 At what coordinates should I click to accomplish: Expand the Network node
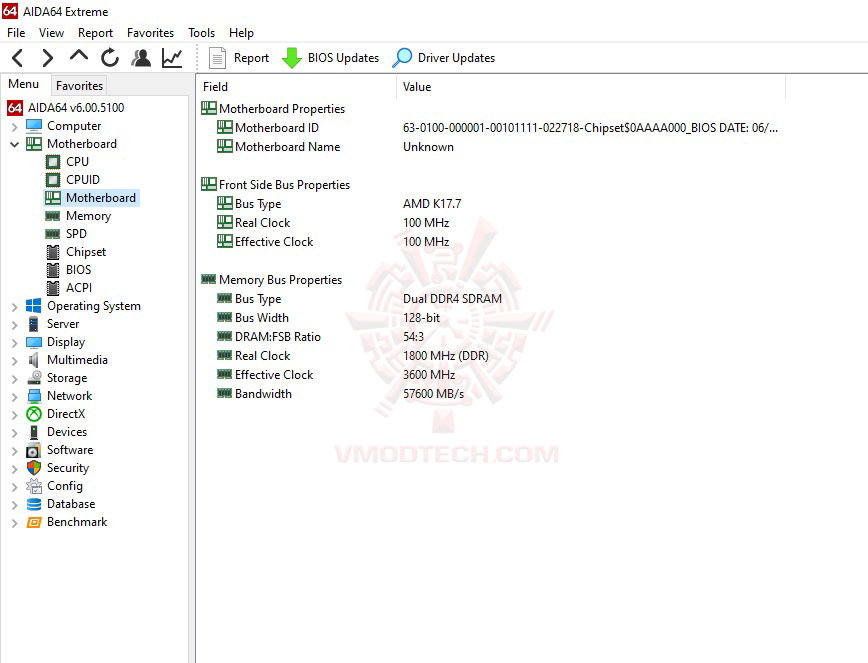click(14, 396)
